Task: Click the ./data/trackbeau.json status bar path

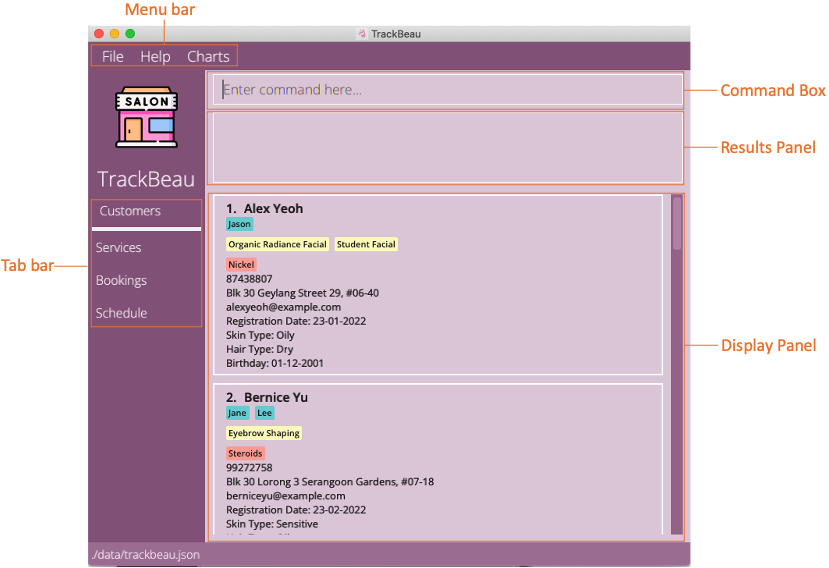Action: (x=145, y=555)
